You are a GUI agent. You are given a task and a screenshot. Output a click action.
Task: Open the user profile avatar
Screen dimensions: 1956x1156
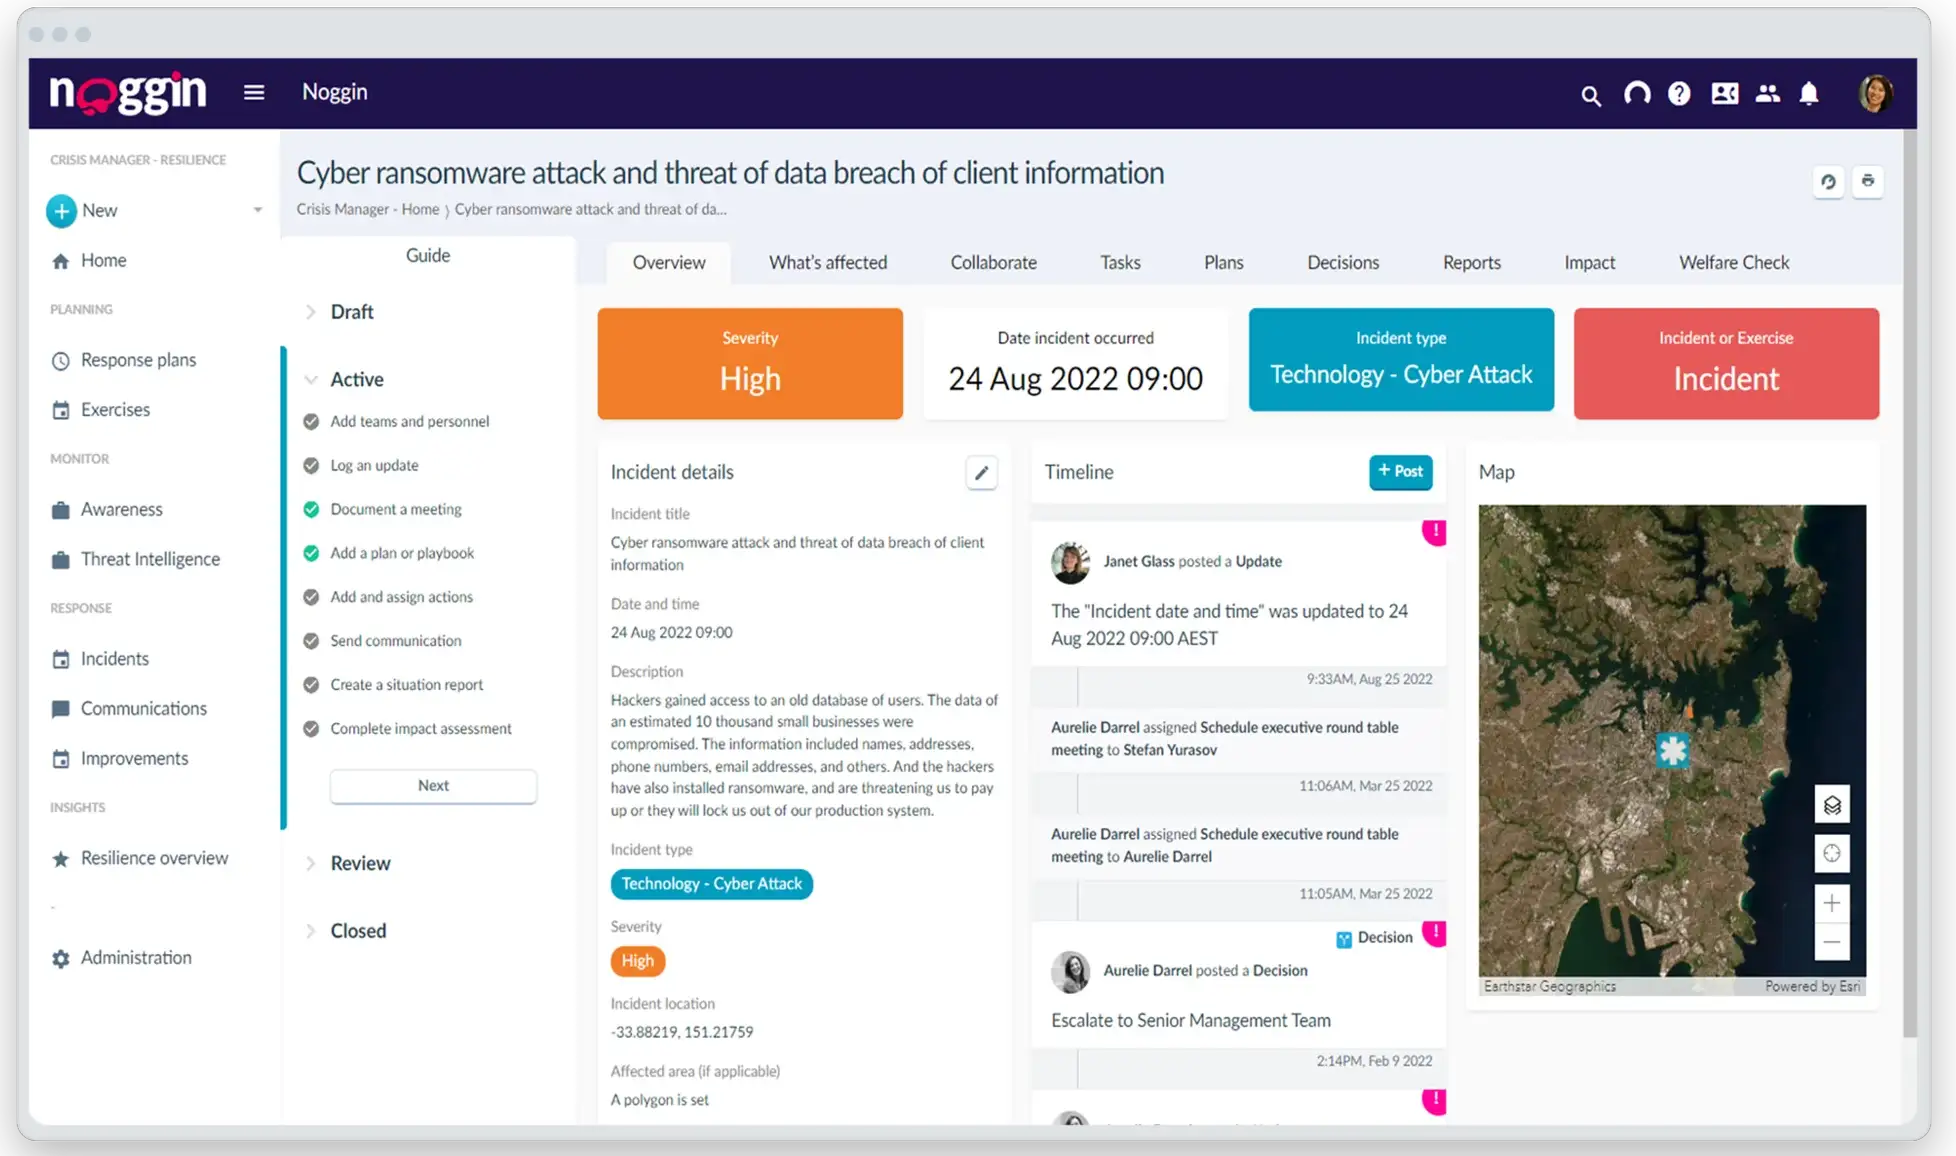point(1875,93)
